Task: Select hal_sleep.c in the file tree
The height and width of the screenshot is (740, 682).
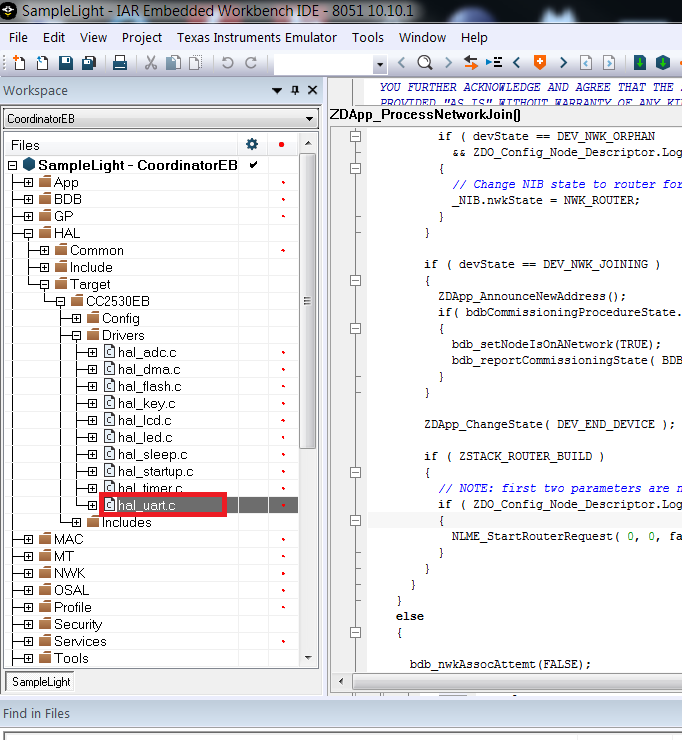Action: pos(152,454)
